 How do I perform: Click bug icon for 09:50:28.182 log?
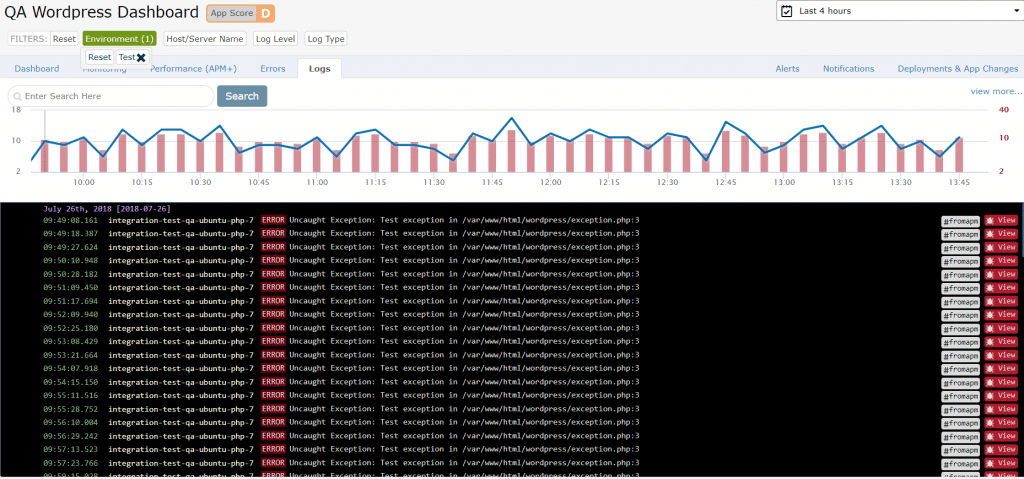tap(991, 274)
